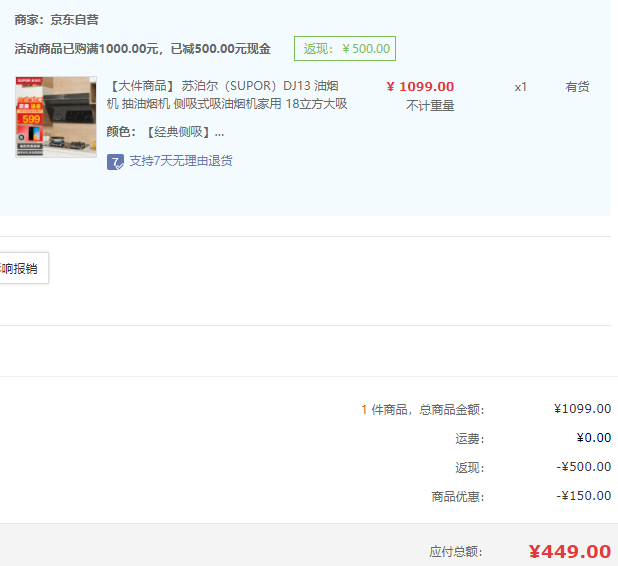Click the quantity x1 text
The height and width of the screenshot is (566, 618).
click(x=520, y=87)
